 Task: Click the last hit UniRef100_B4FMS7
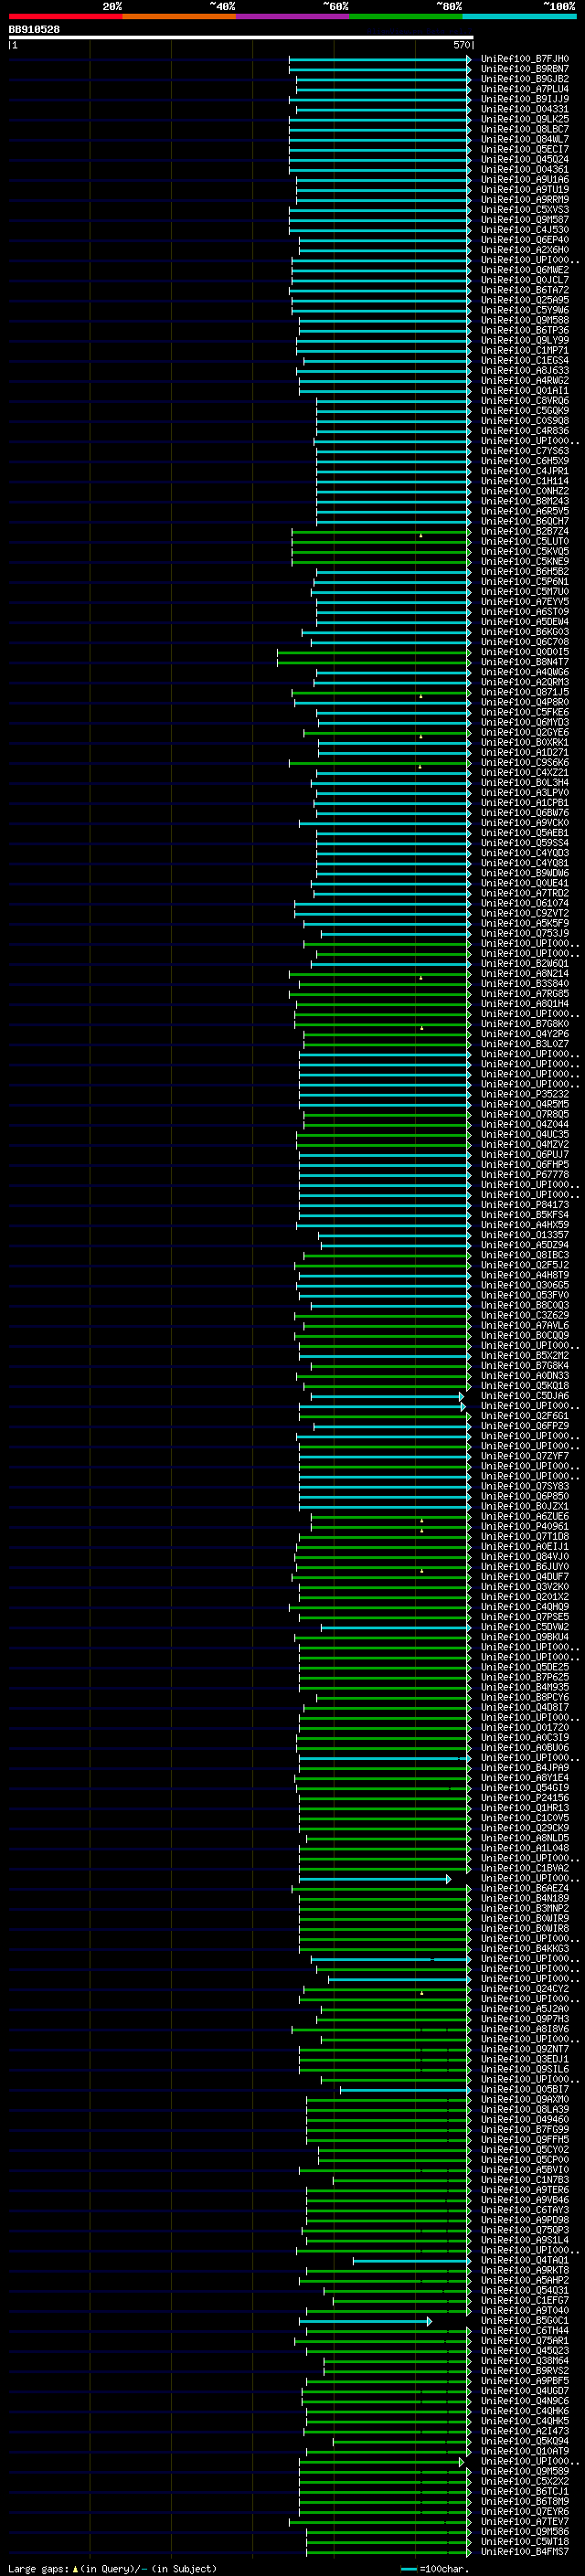pyautogui.click(x=524, y=2551)
